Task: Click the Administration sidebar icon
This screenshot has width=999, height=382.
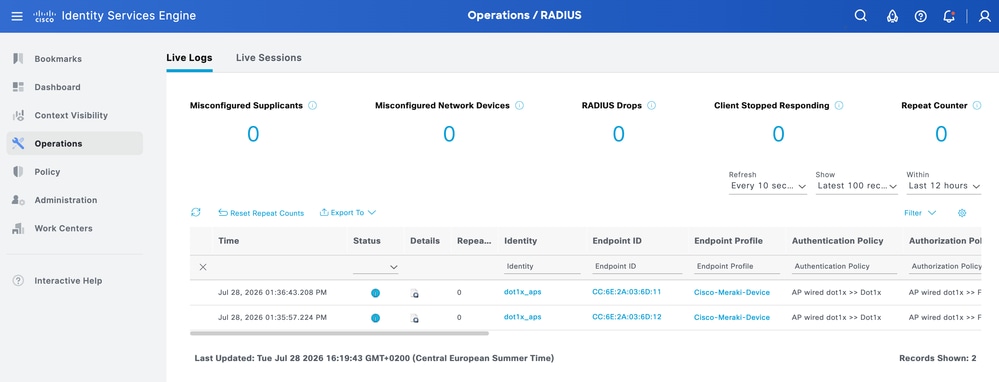Action: tap(18, 200)
